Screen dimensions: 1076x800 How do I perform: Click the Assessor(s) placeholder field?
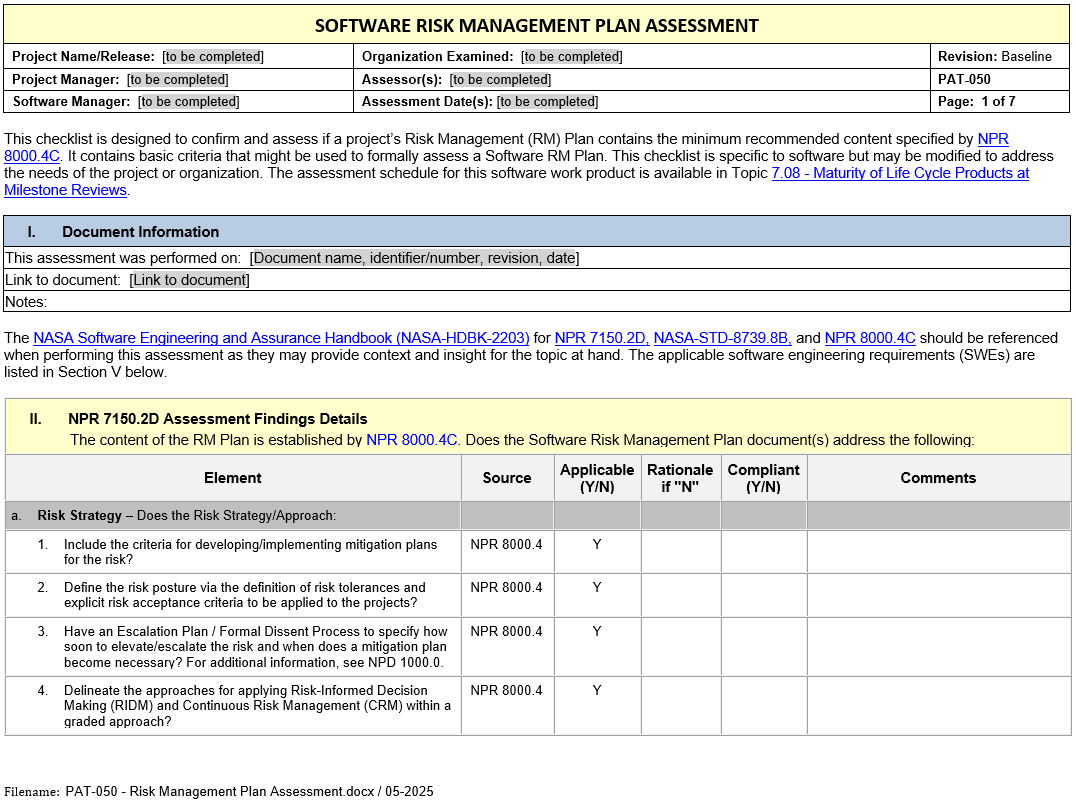[x=500, y=79]
